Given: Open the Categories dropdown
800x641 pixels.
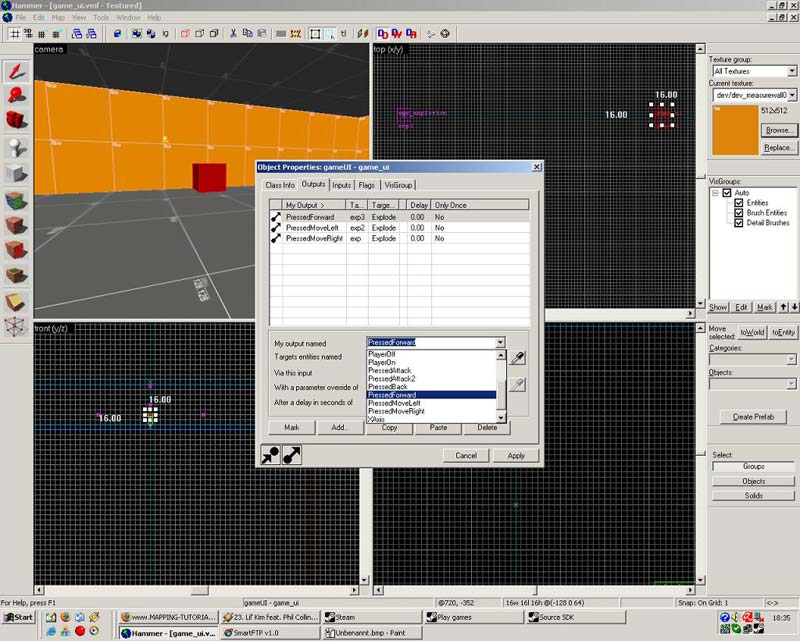Looking at the screenshot, I should click(791, 360).
